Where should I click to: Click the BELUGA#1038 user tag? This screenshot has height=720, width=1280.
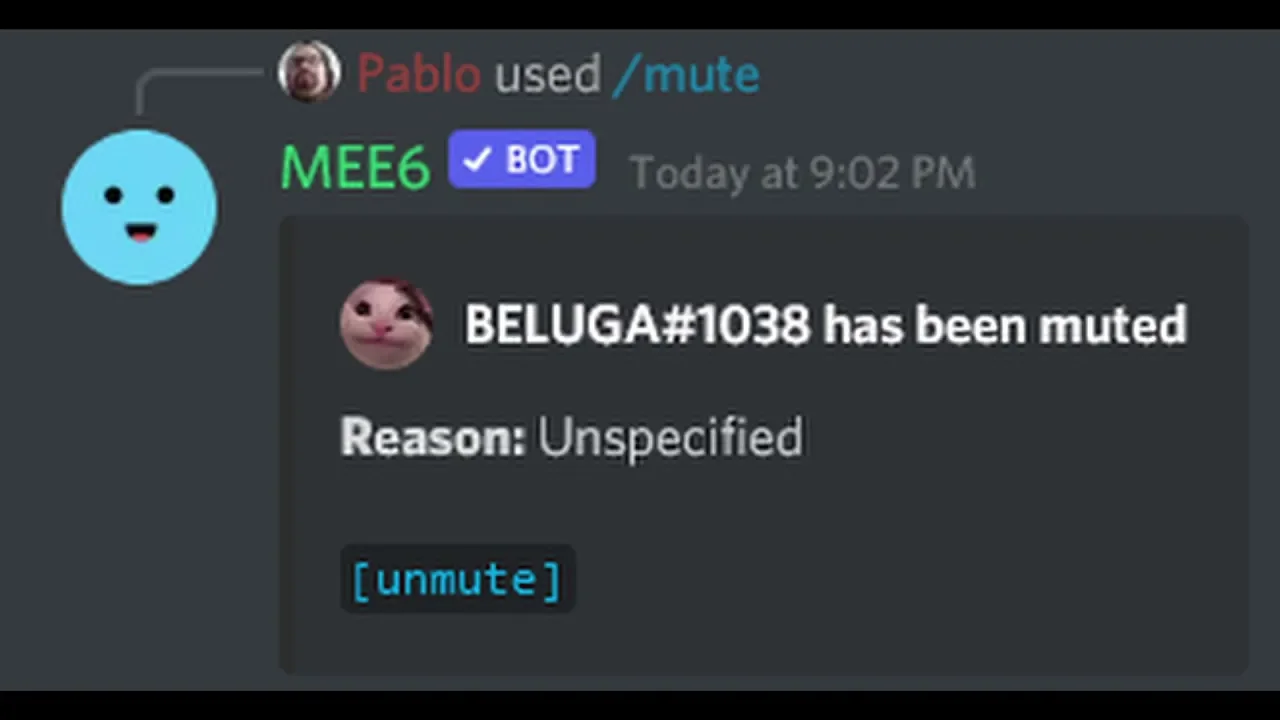click(x=637, y=325)
